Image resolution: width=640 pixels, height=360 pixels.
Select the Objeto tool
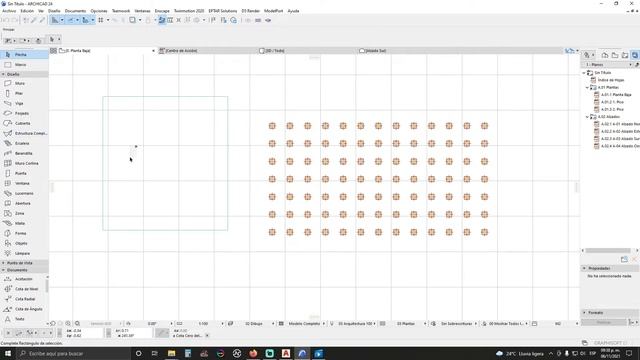(x=24, y=243)
